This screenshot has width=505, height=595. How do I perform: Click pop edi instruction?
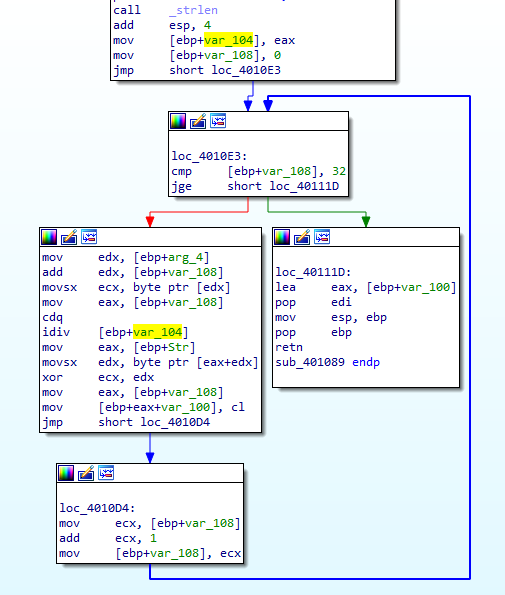coord(313,302)
